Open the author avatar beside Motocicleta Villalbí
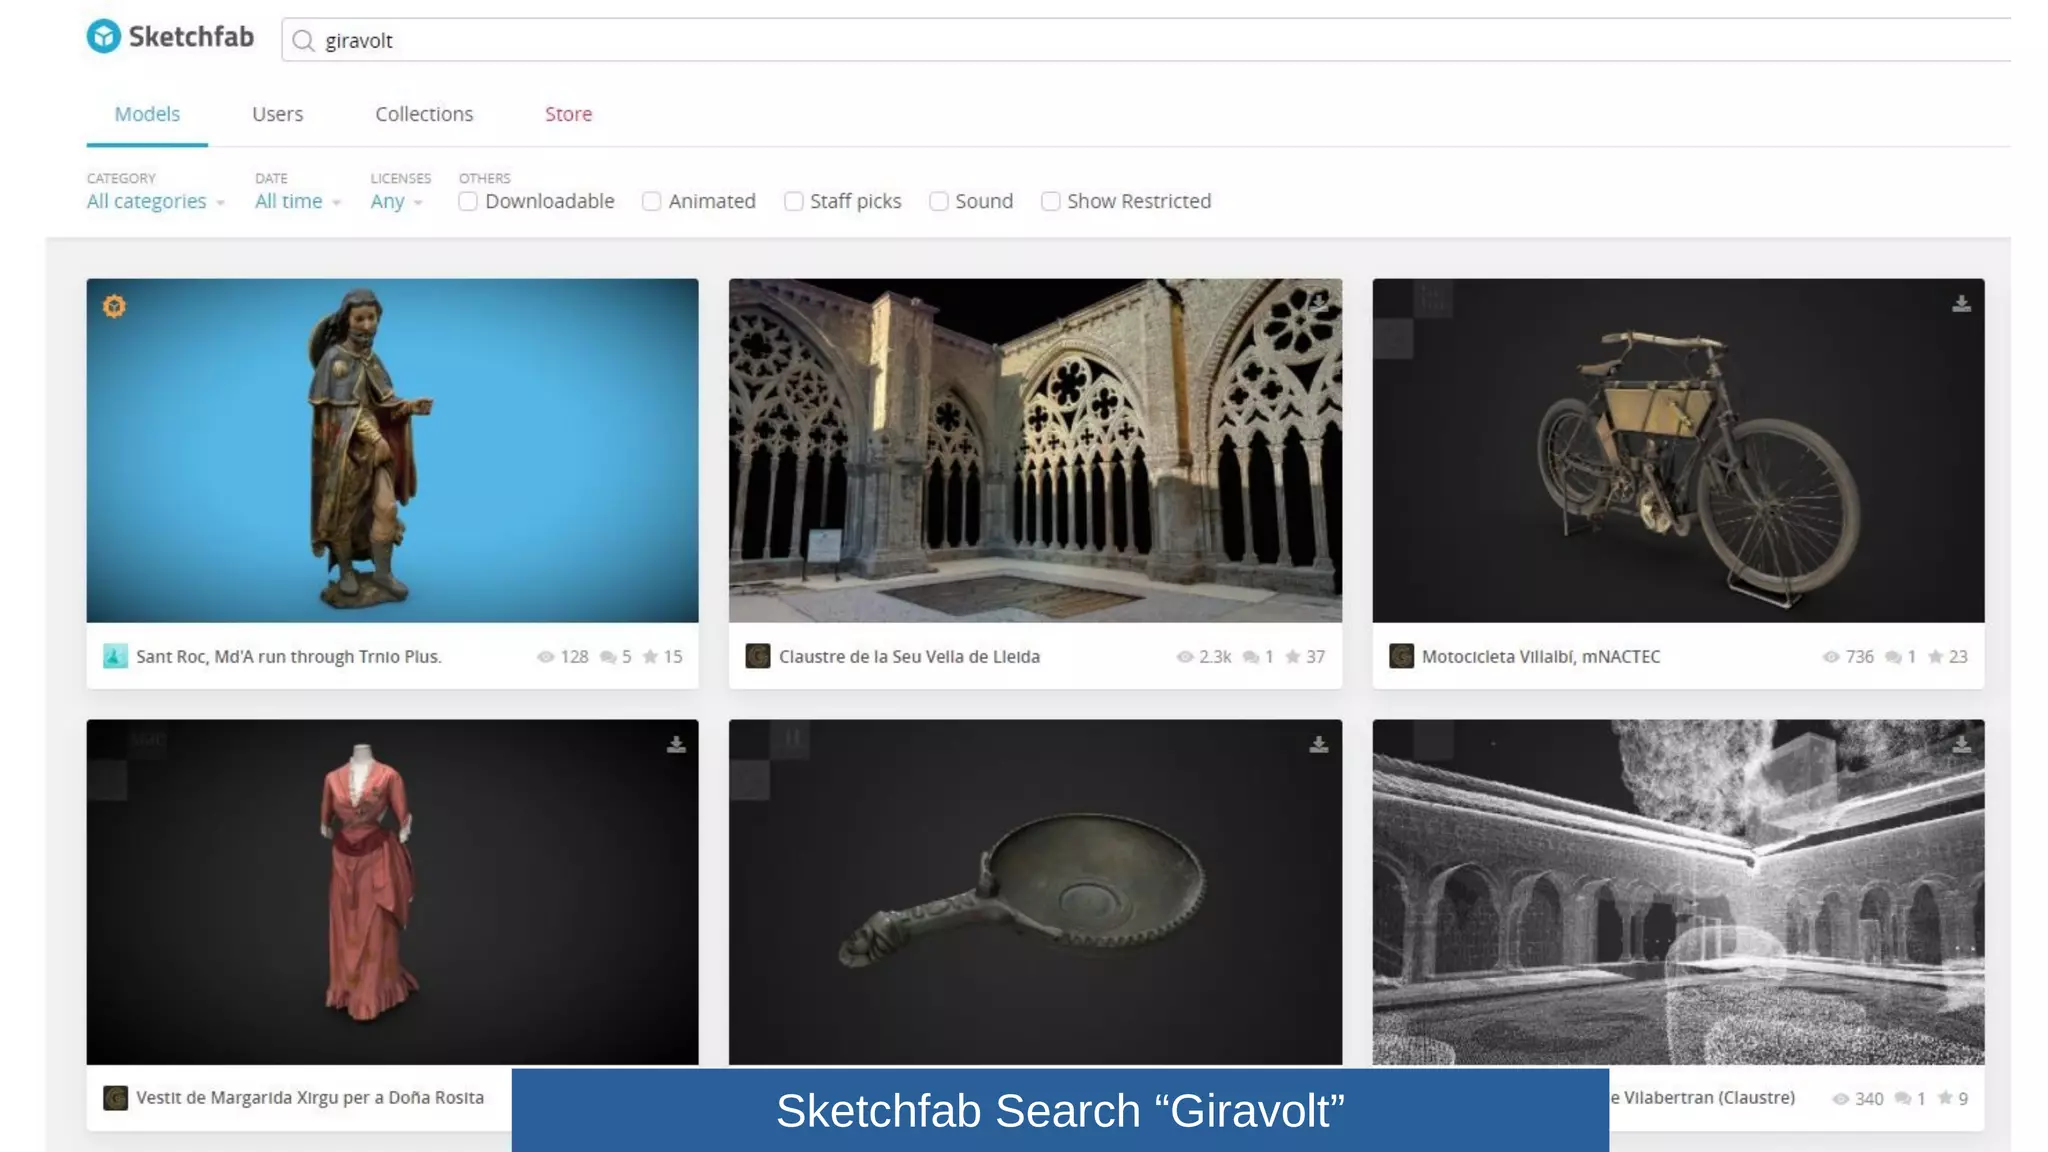The width and height of the screenshot is (2048, 1152). 1401,657
